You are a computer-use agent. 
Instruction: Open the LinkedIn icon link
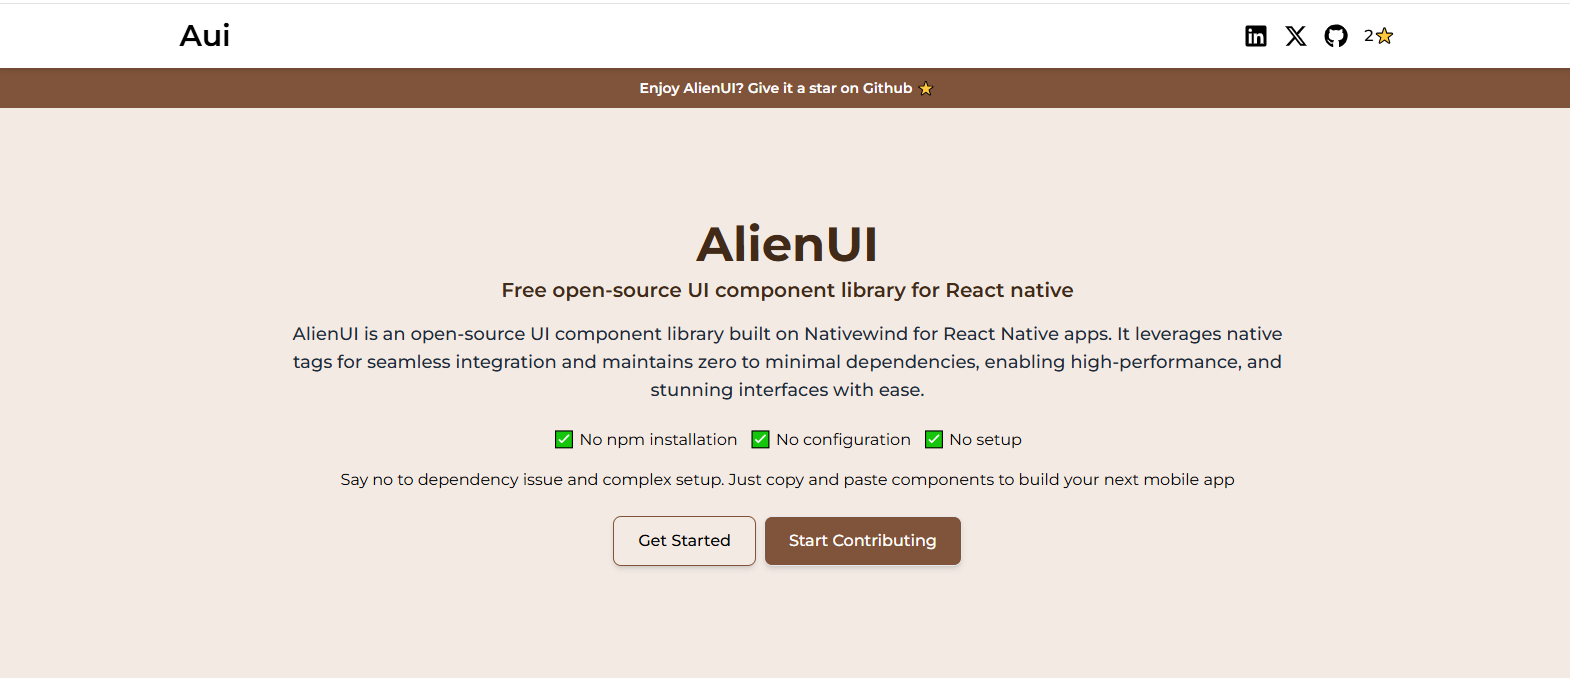point(1256,36)
